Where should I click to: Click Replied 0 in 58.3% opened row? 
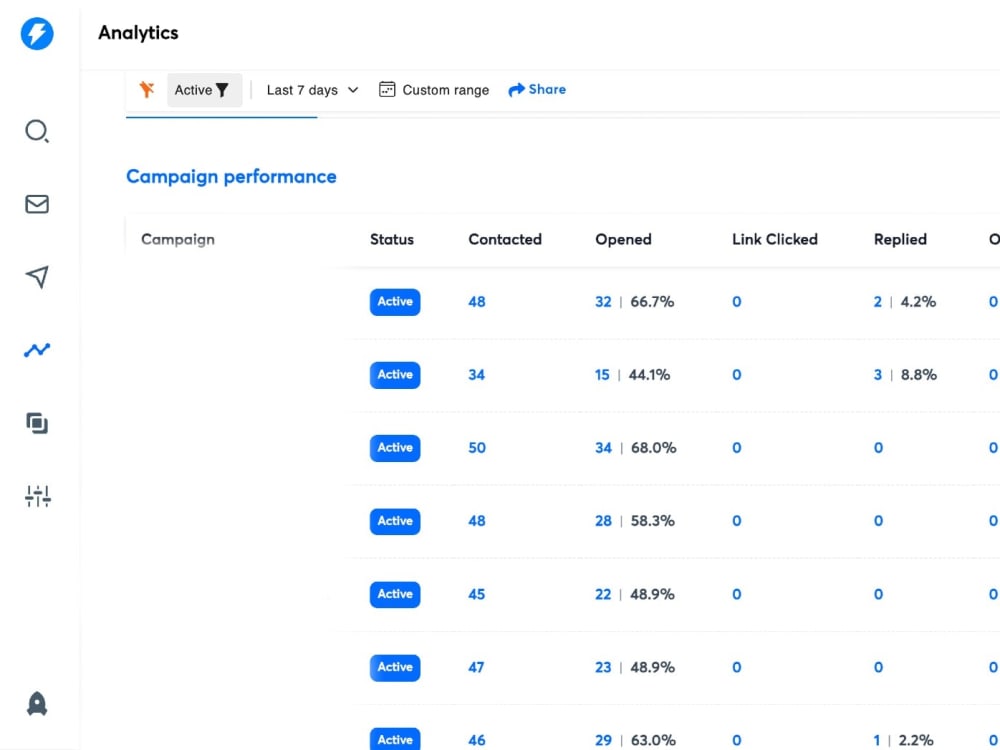(878, 521)
